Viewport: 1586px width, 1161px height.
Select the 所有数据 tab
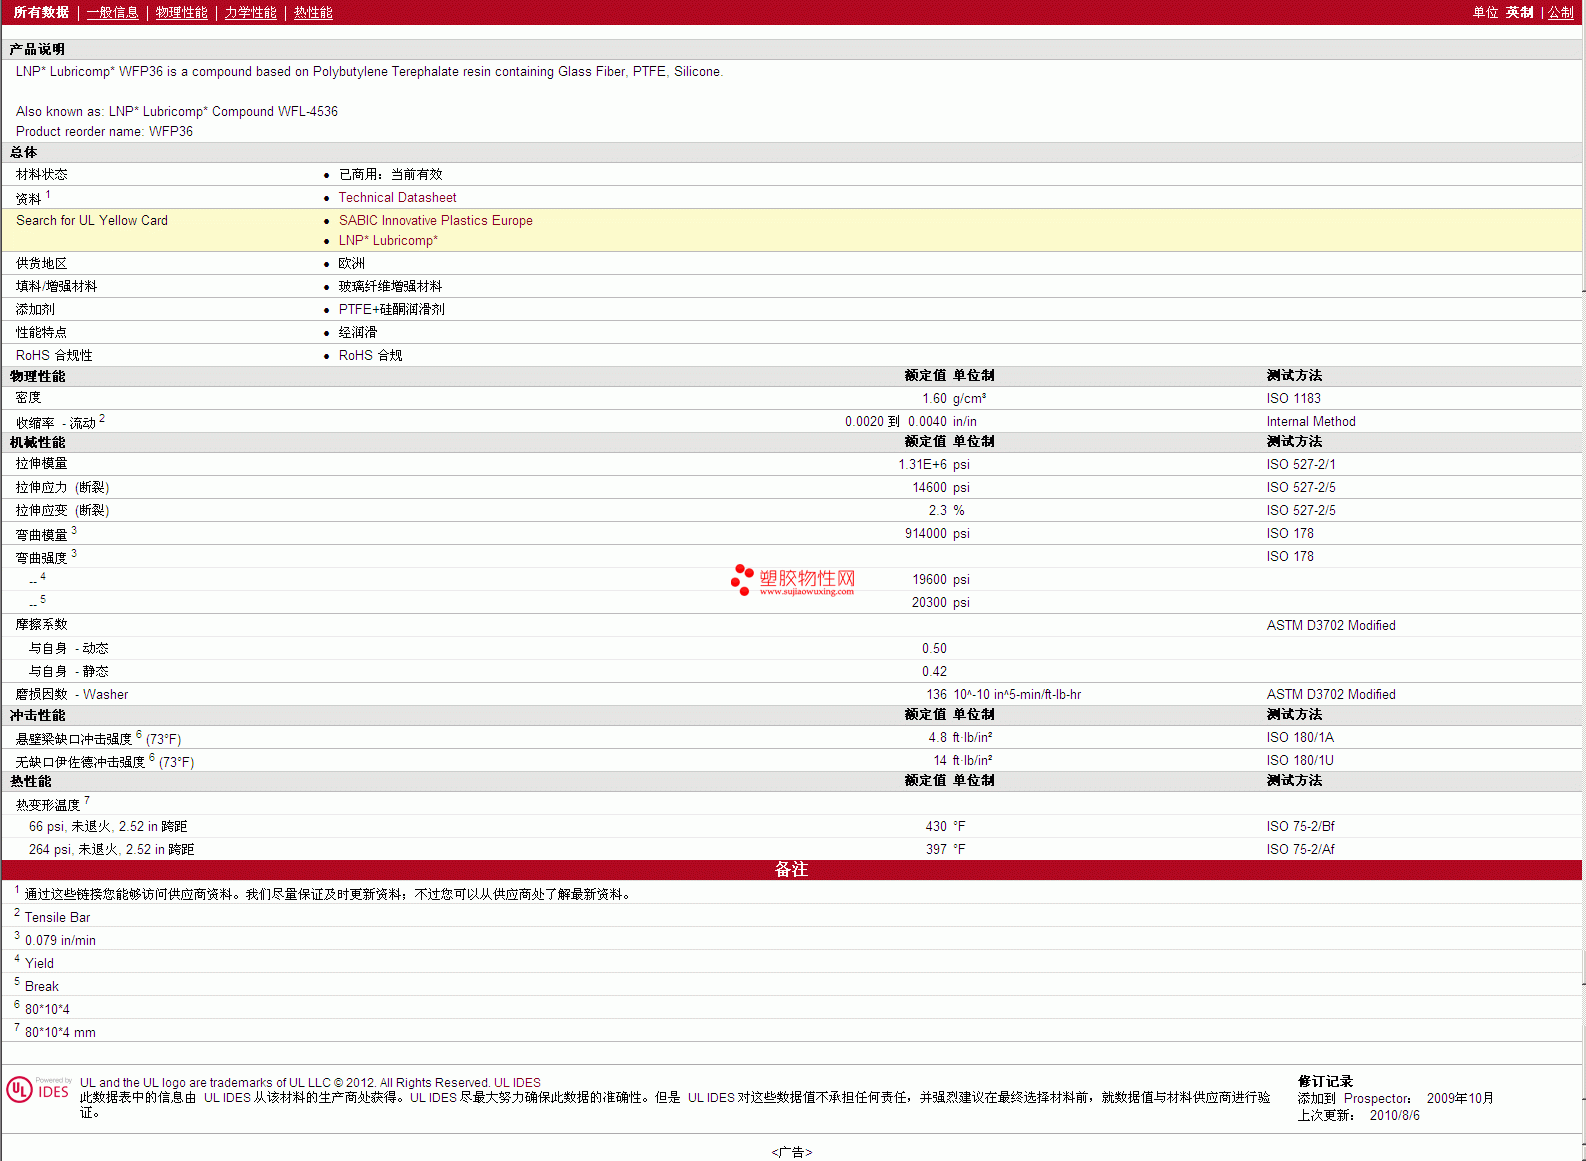tap(41, 12)
